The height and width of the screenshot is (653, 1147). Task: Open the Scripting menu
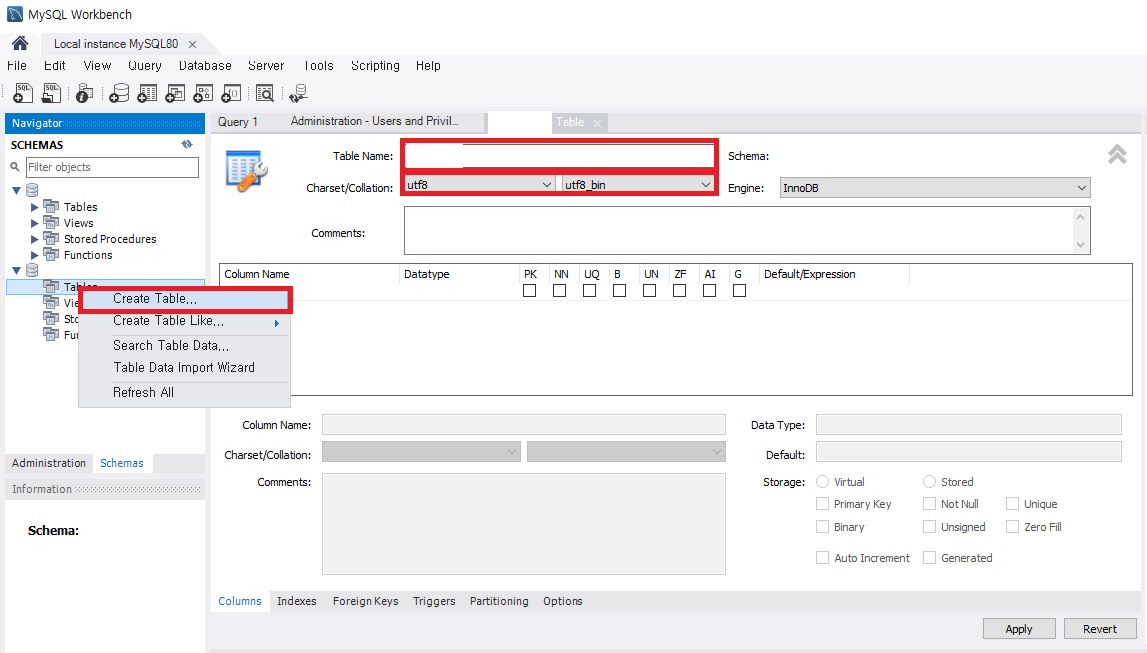pos(375,66)
